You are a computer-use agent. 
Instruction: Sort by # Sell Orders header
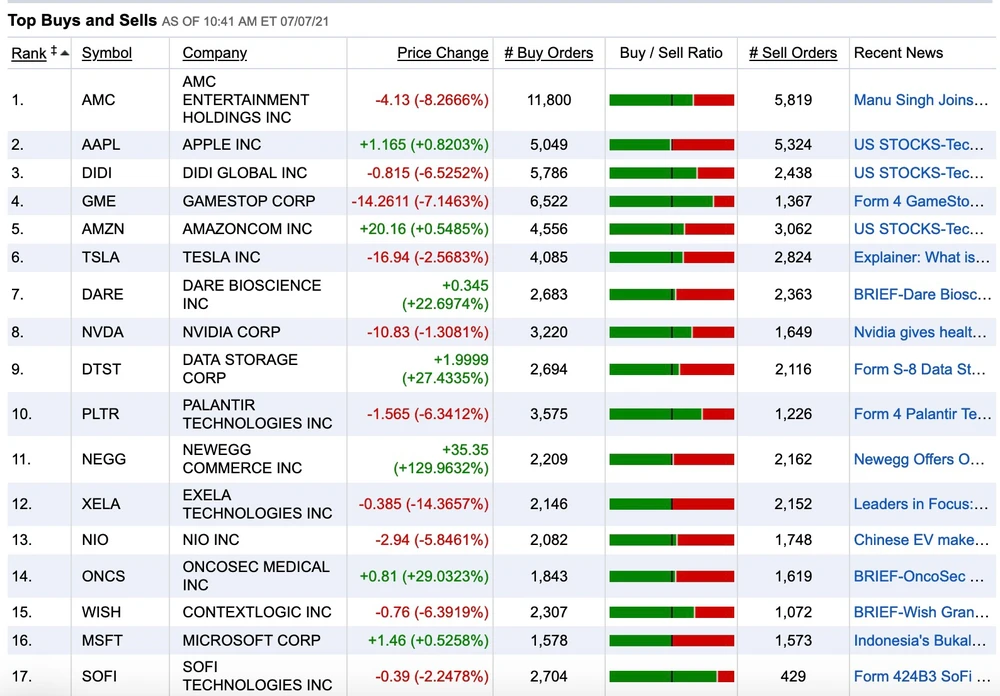793,53
